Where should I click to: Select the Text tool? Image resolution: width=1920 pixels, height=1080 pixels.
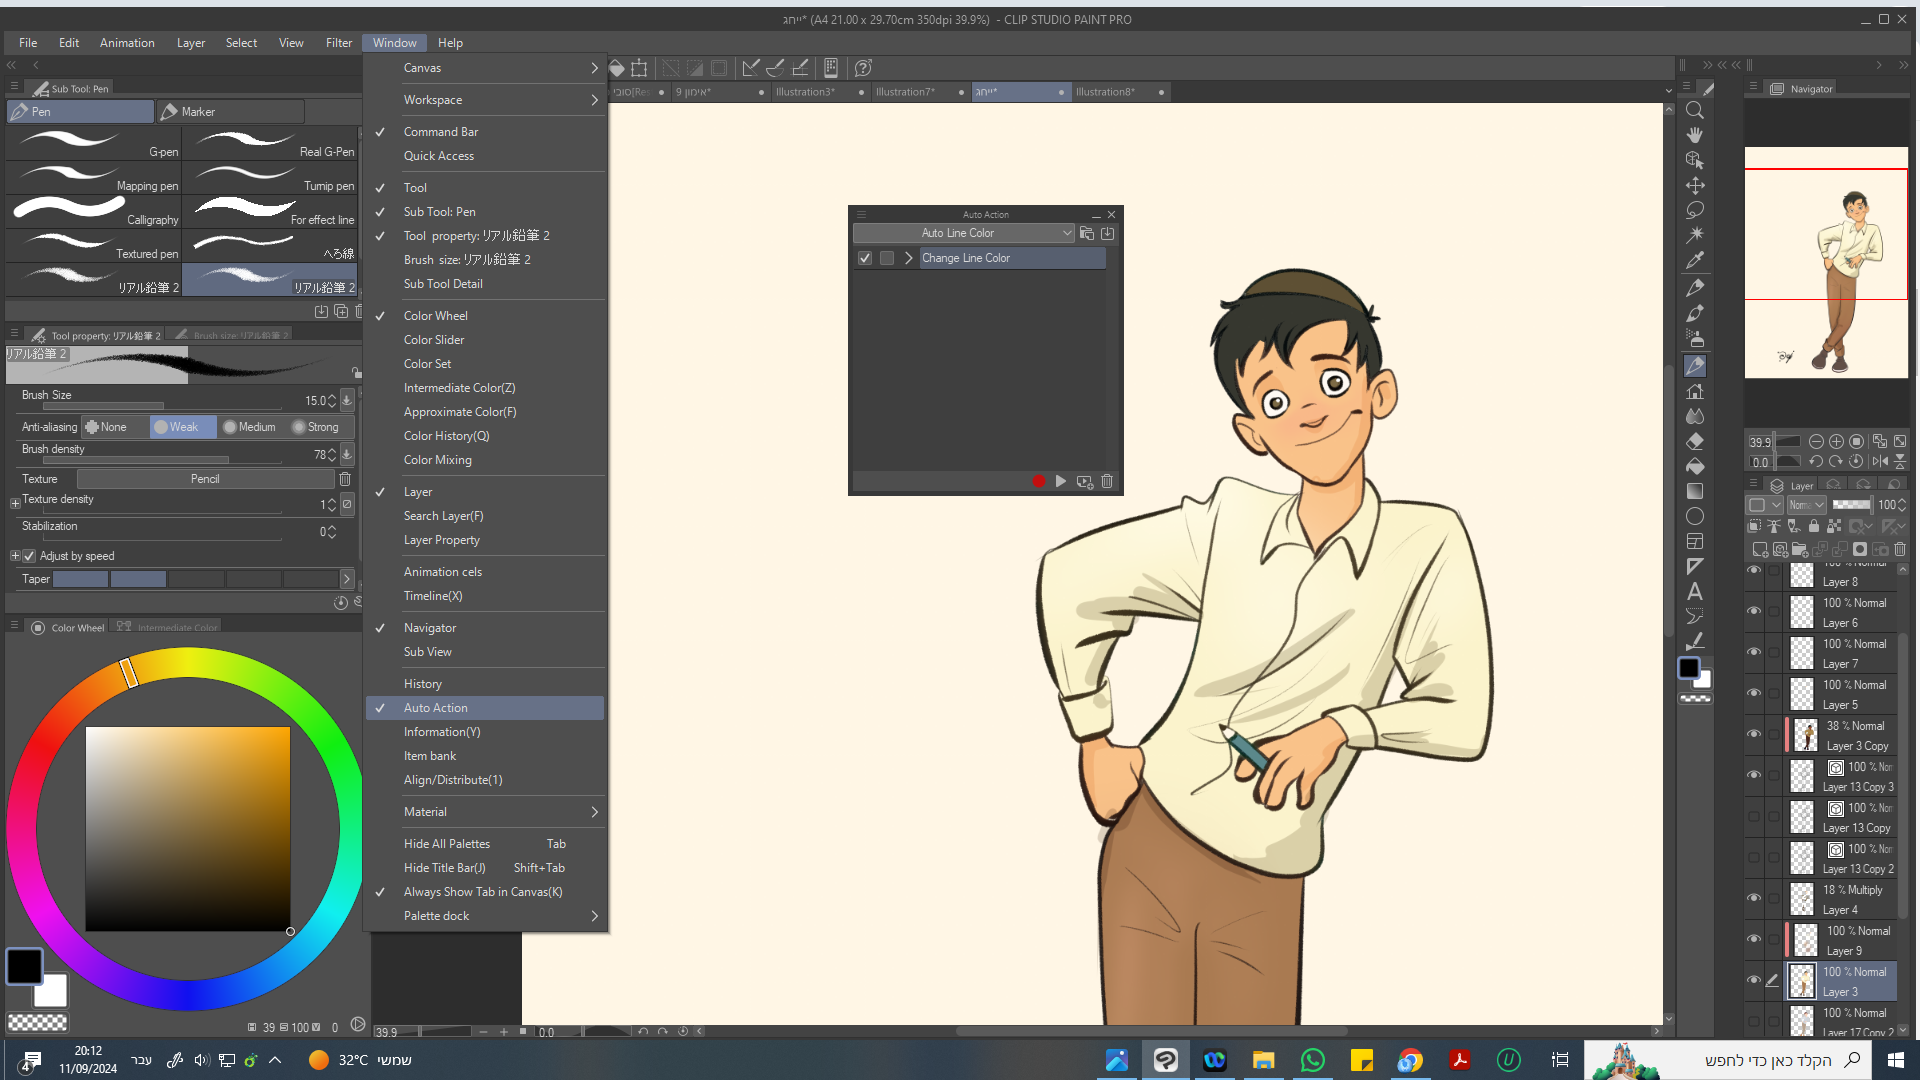(x=1695, y=591)
